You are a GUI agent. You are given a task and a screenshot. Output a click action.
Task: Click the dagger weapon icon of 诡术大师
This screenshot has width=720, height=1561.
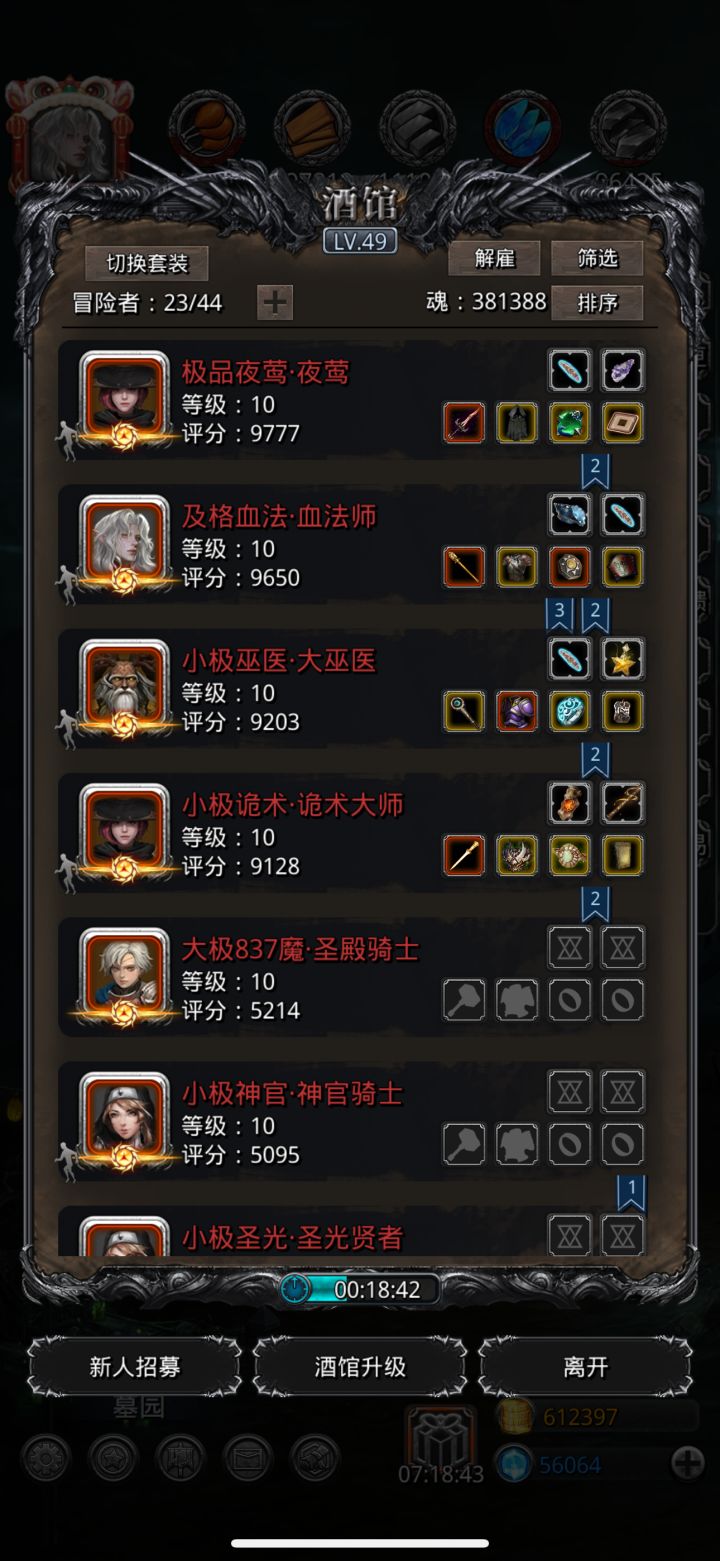pos(464,855)
